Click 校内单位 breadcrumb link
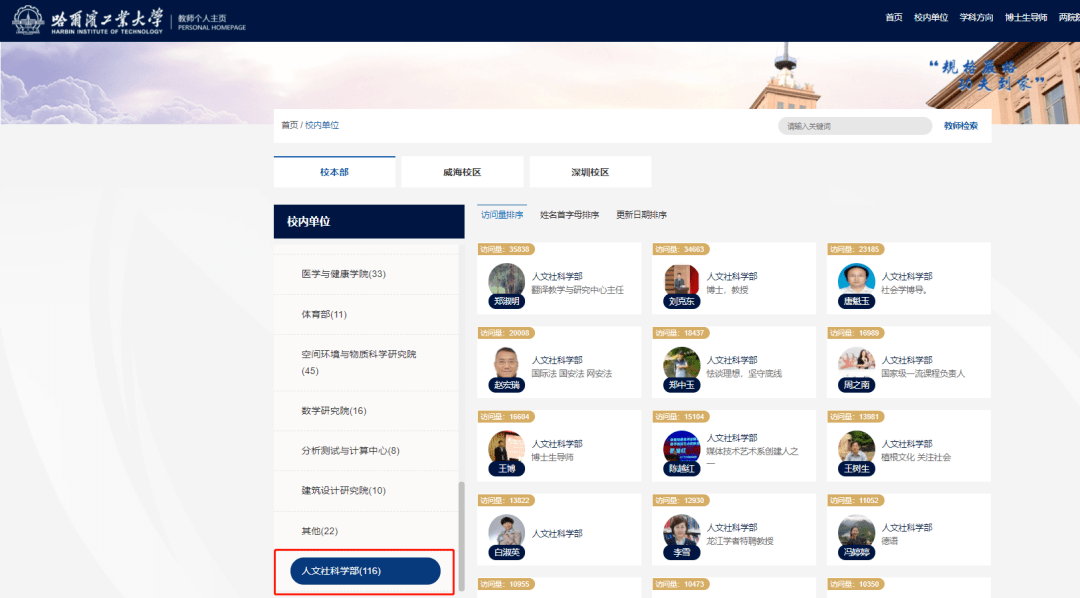This screenshot has height=598, width=1080. (x=322, y=125)
